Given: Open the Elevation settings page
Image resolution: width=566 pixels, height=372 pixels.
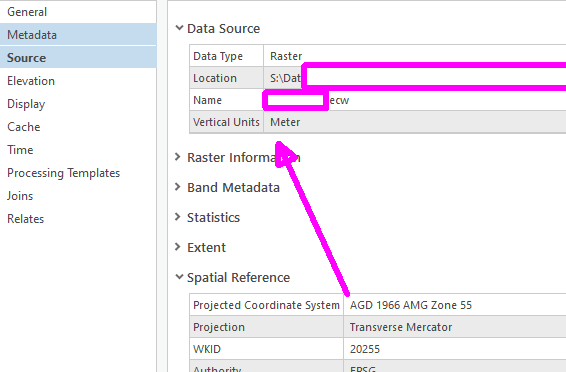Looking at the screenshot, I should click(x=31, y=81).
